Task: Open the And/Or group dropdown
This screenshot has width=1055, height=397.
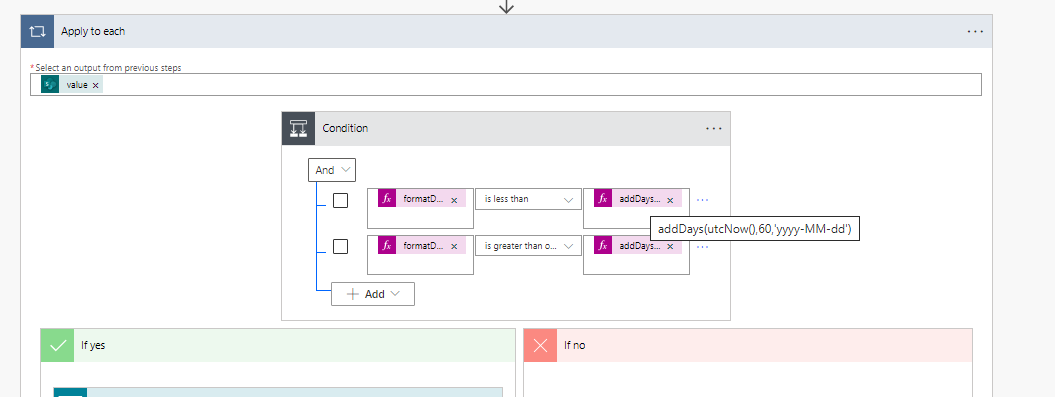Action: click(x=332, y=170)
